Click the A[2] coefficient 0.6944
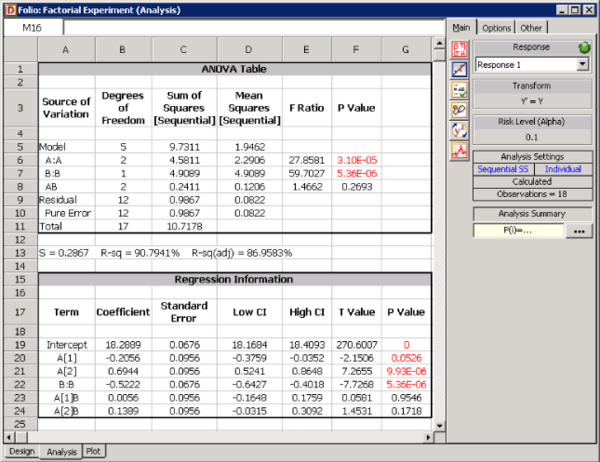 click(123, 371)
